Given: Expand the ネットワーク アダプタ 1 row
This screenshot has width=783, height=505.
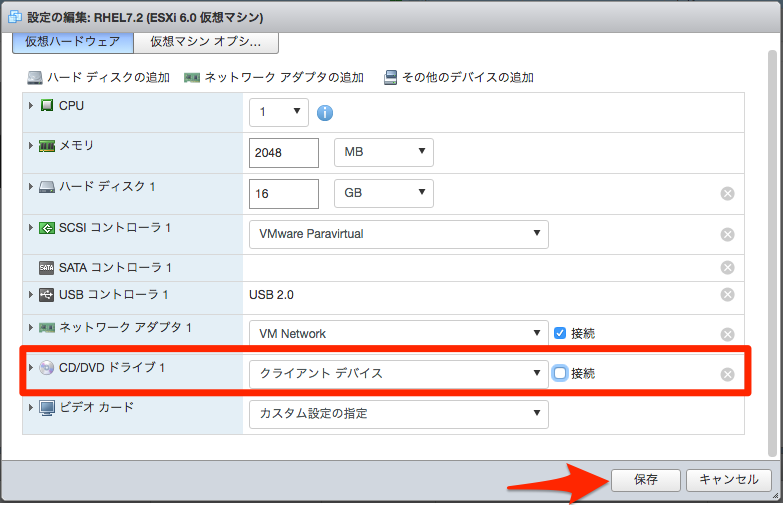Looking at the screenshot, I should 30,328.
